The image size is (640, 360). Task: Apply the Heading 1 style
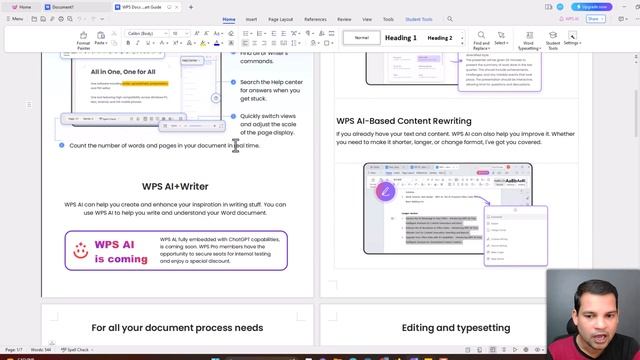pos(401,38)
